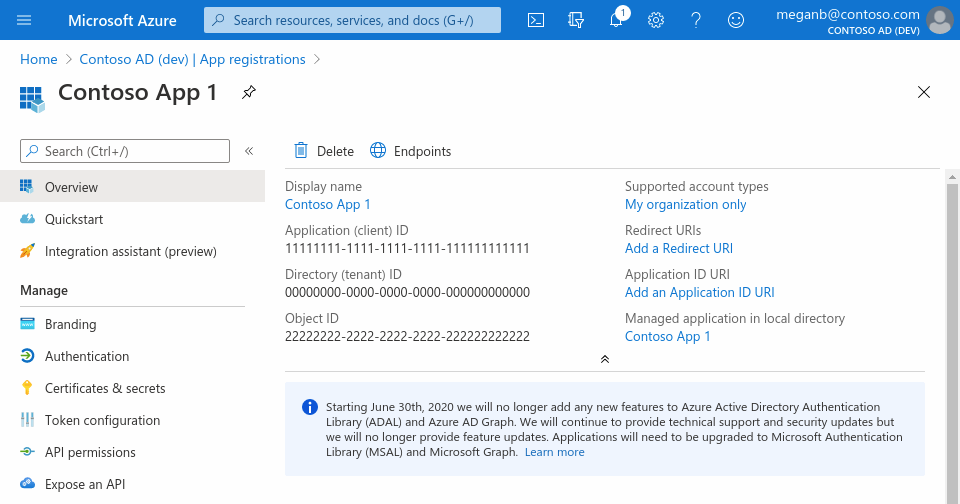Select Authentication in the Manage menu
Viewport: 960px width, 504px height.
[87, 356]
